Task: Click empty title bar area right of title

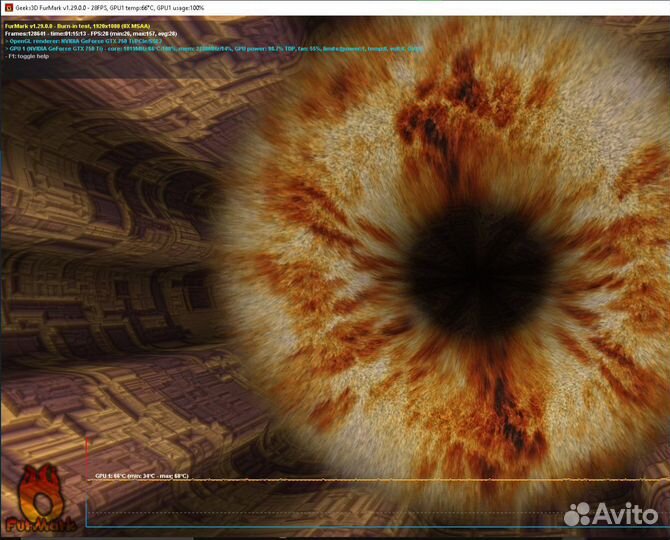Action: 450,7
